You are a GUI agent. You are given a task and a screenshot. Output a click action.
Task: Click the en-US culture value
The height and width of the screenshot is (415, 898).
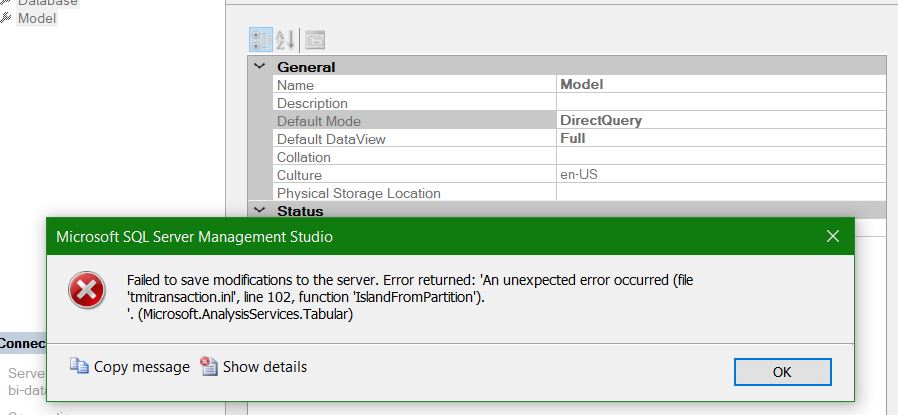(721, 175)
